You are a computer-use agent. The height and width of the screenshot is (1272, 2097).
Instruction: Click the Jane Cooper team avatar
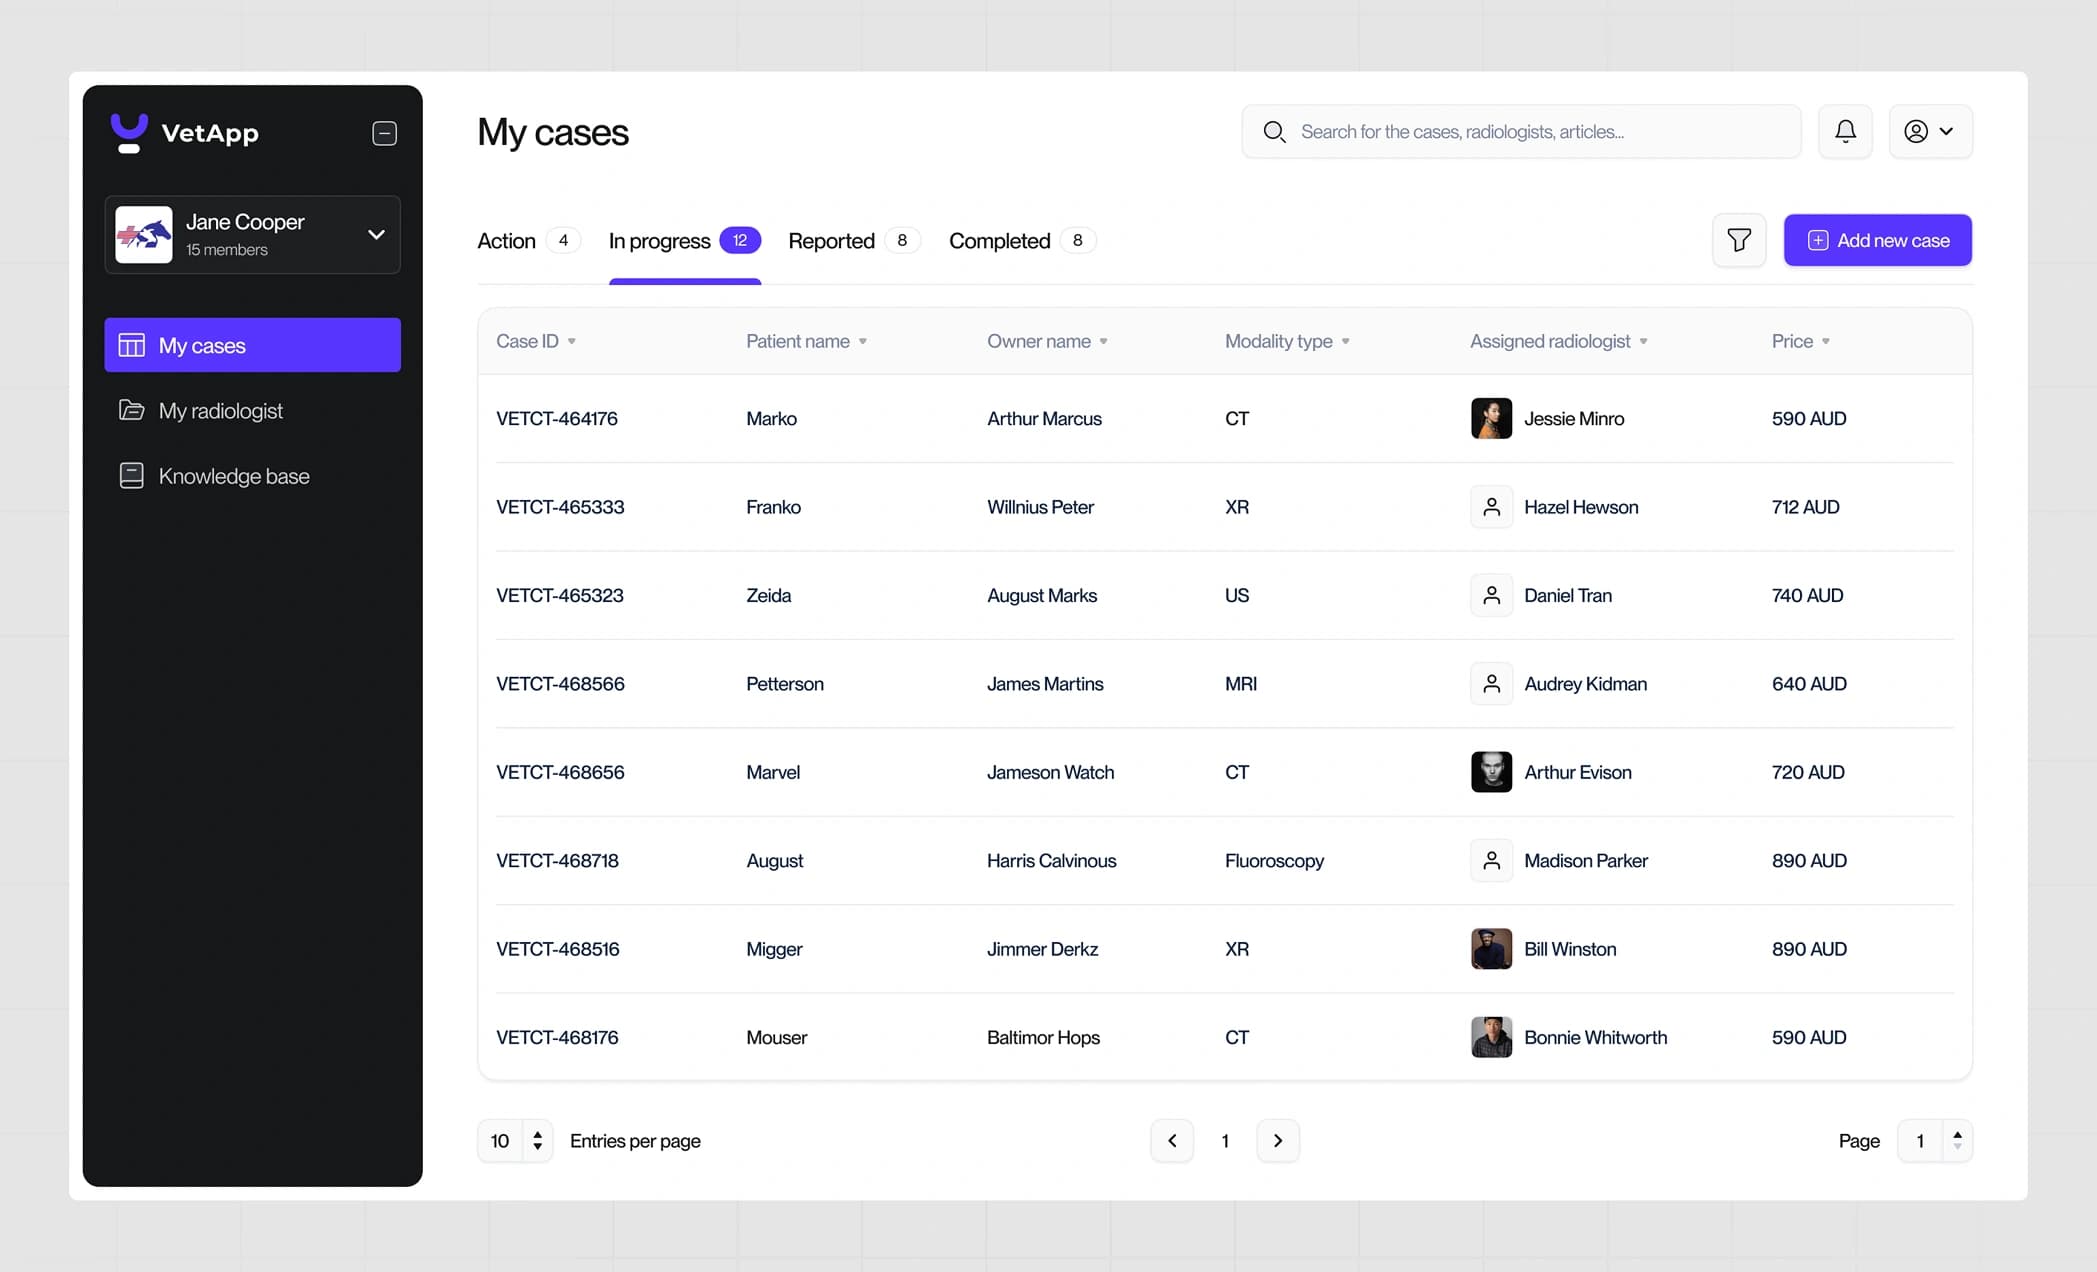pyautogui.click(x=144, y=234)
